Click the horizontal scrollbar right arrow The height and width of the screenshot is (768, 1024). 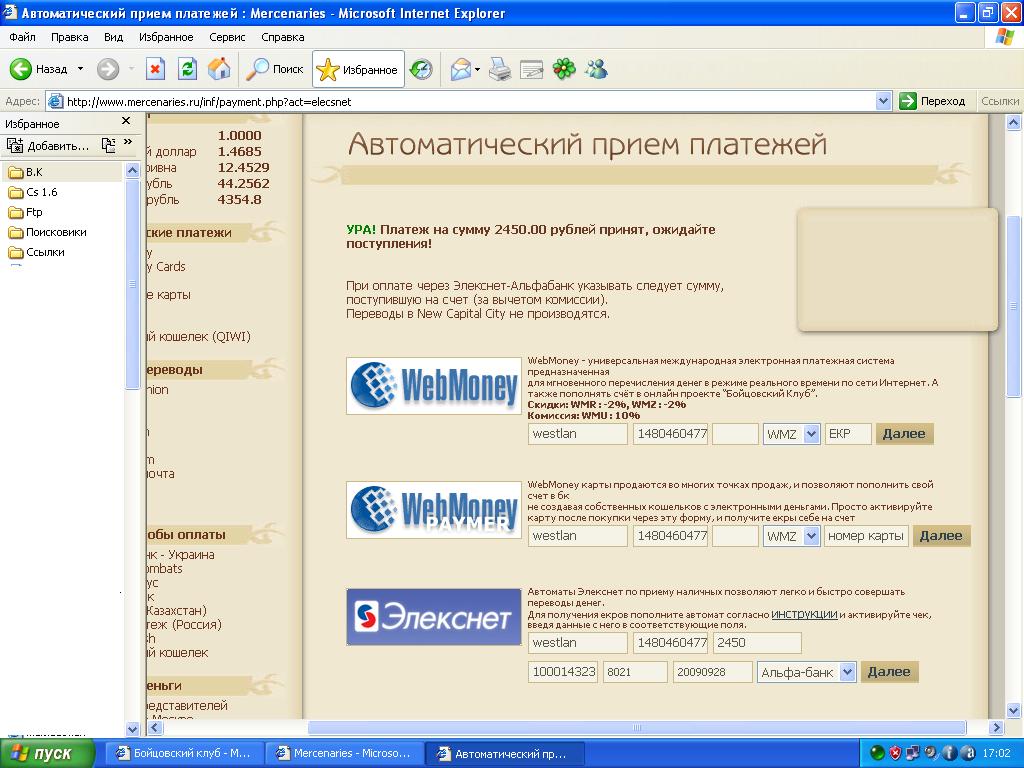coord(996,727)
